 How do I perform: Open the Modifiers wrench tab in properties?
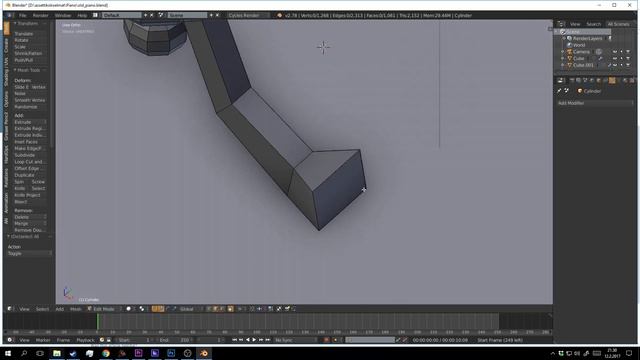coord(612,80)
